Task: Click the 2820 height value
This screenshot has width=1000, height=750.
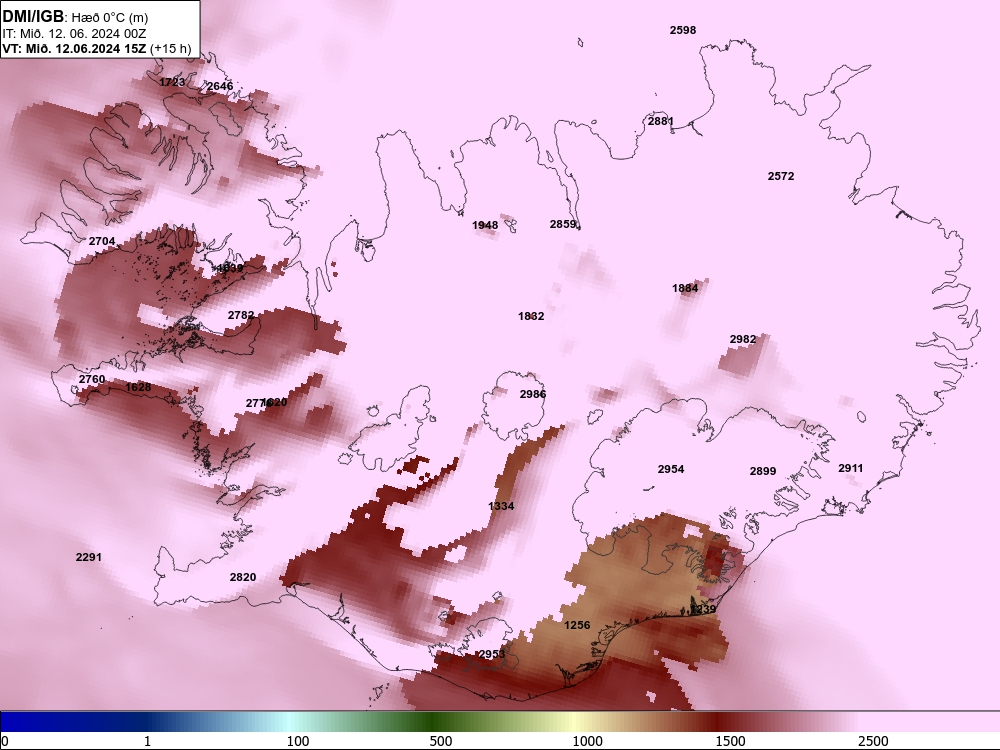Action: click(243, 577)
